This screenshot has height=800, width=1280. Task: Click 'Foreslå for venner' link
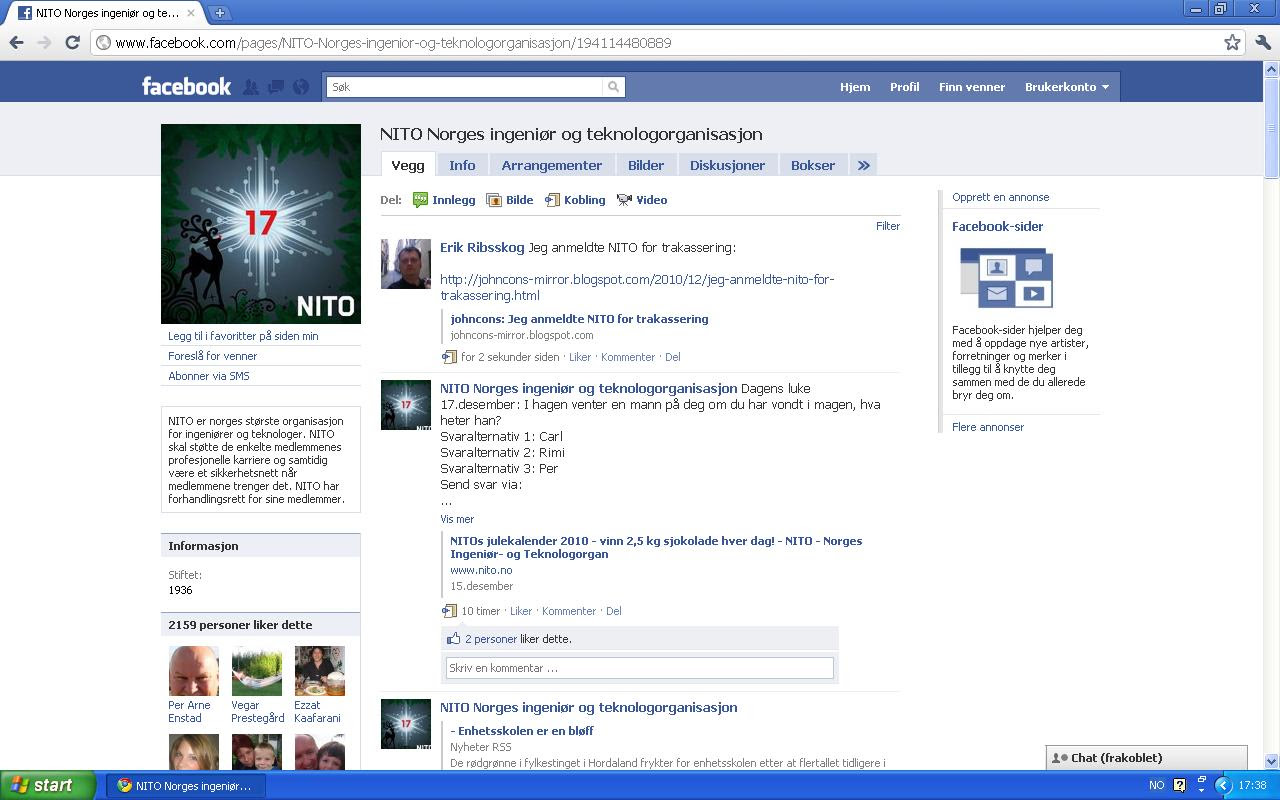(212, 356)
